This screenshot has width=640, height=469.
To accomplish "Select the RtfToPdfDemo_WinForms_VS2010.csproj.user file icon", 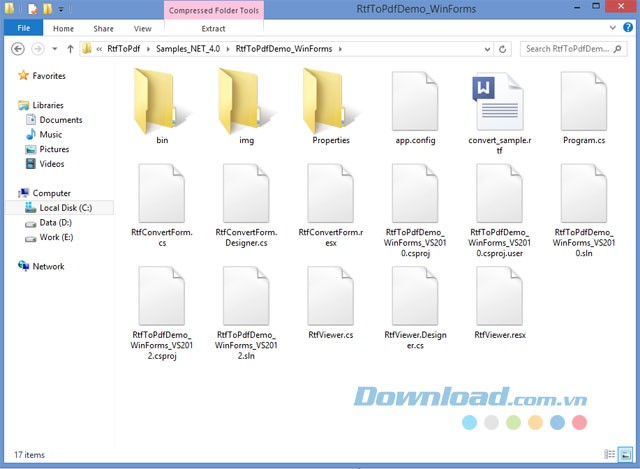I will [x=500, y=193].
